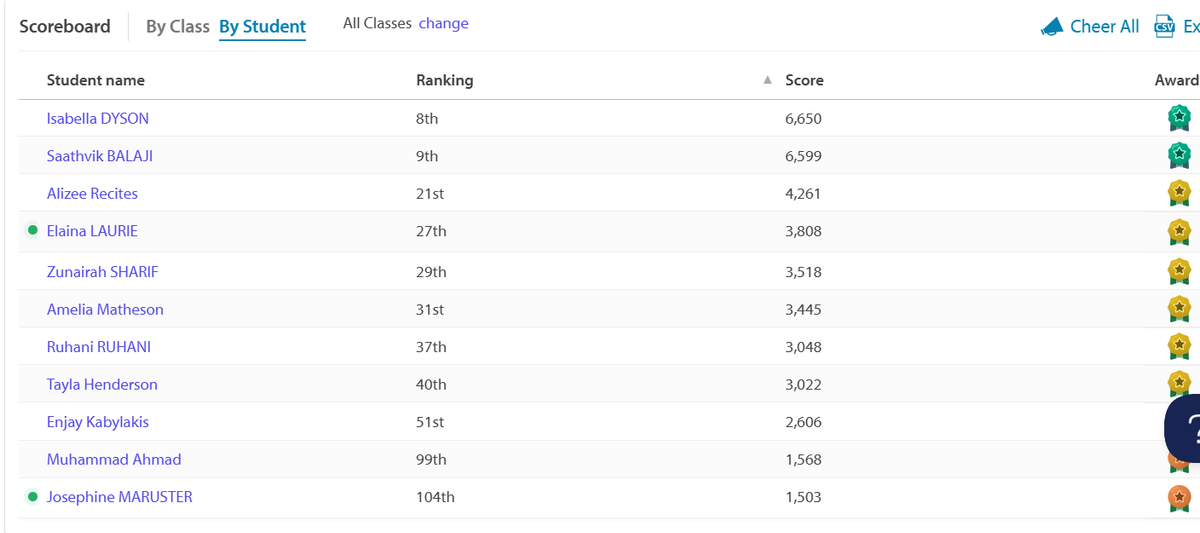Click Josephine MARUSTER's bronze award badge
1200x533 pixels.
1179,497
